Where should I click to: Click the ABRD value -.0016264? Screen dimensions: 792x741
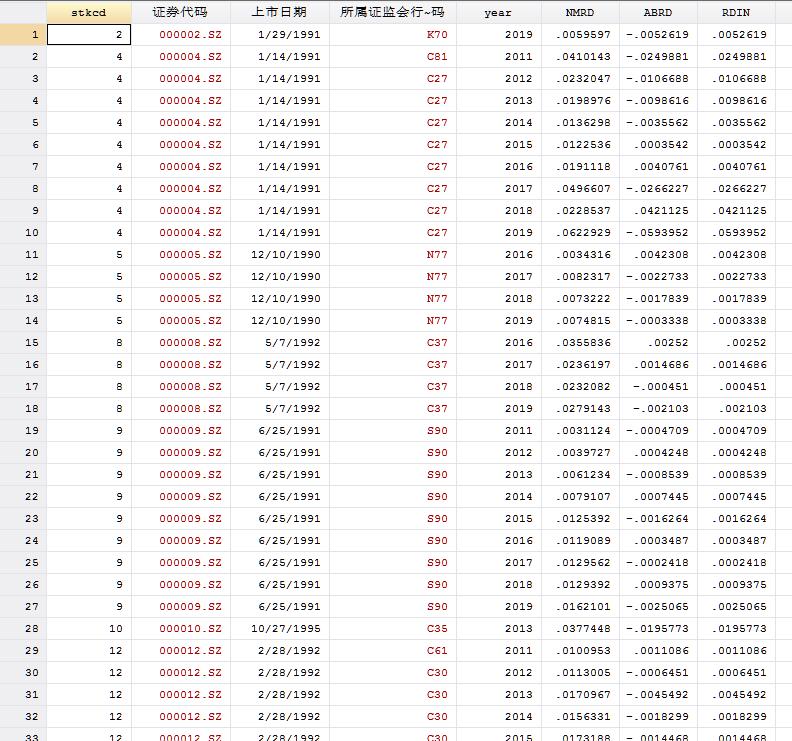[657, 519]
